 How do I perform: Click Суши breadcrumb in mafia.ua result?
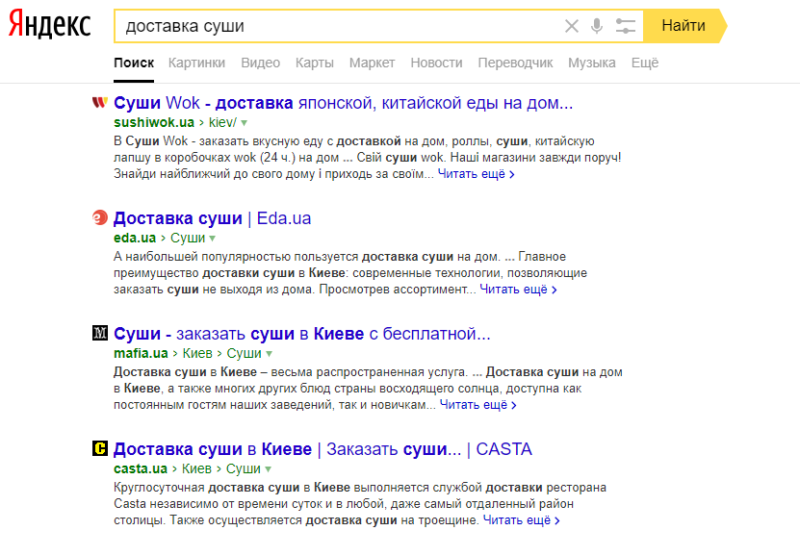point(244,353)
